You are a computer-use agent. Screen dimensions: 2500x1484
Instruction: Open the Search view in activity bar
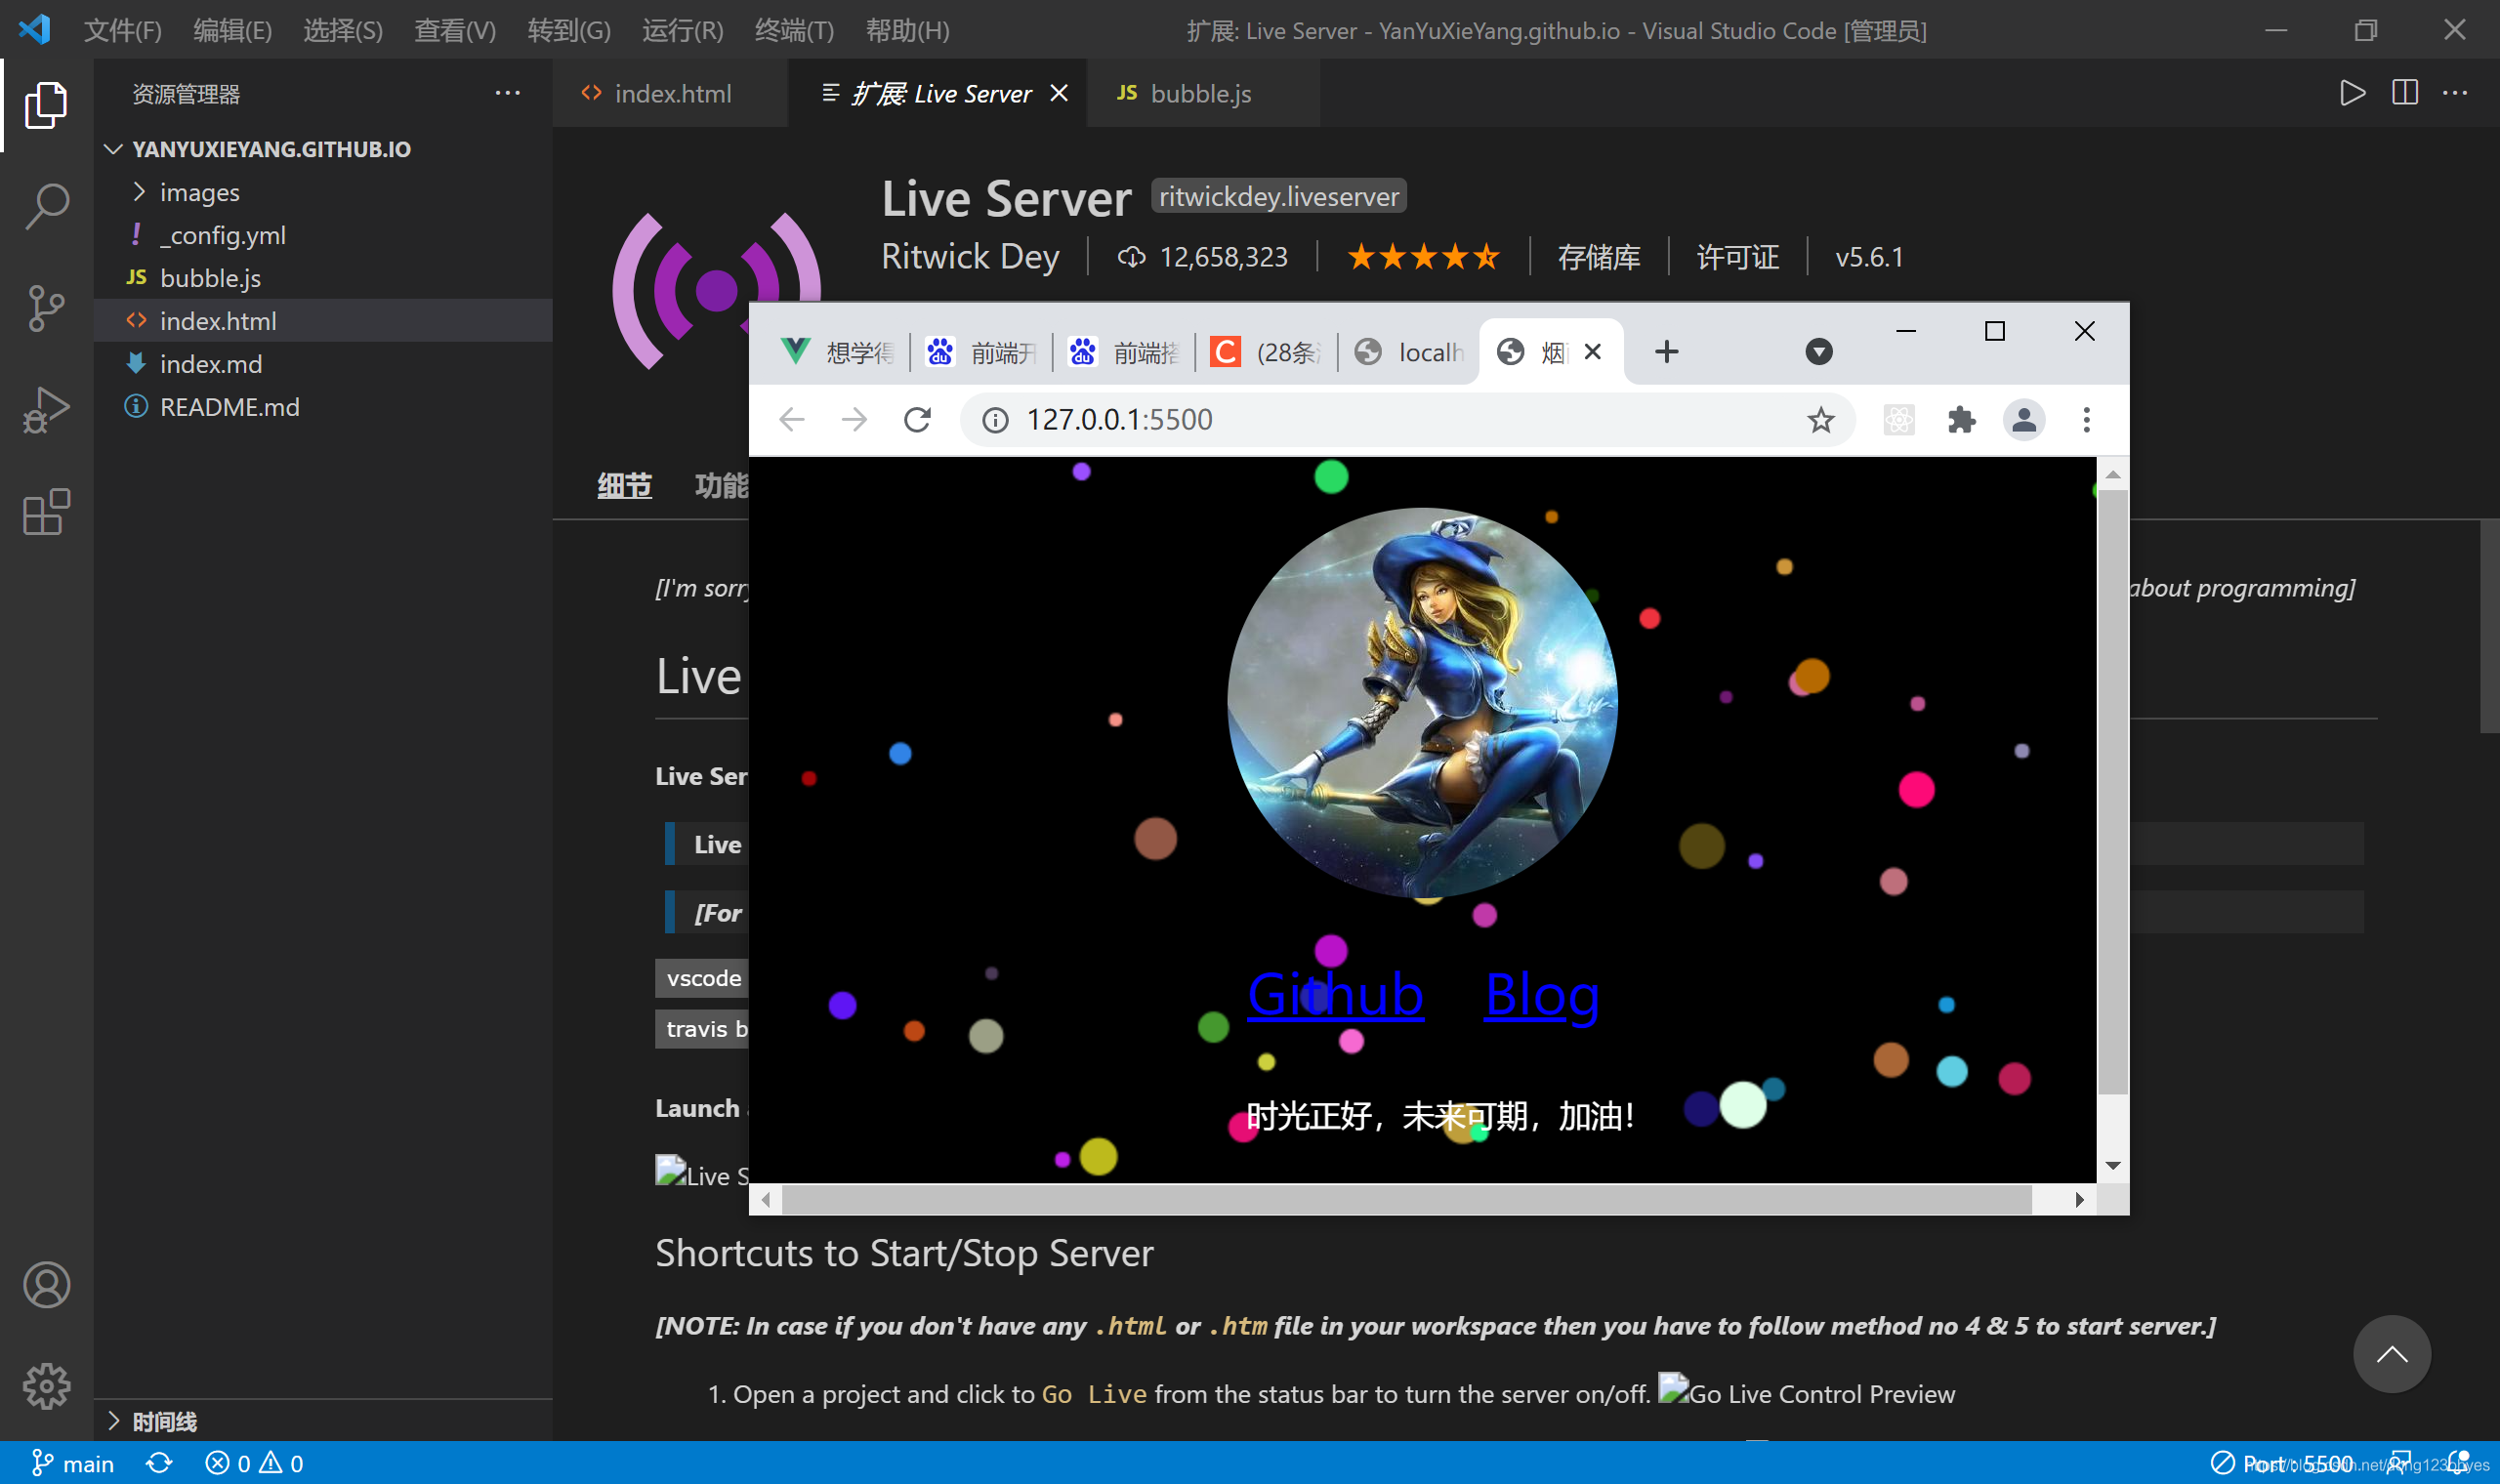(x=46, y=206)
